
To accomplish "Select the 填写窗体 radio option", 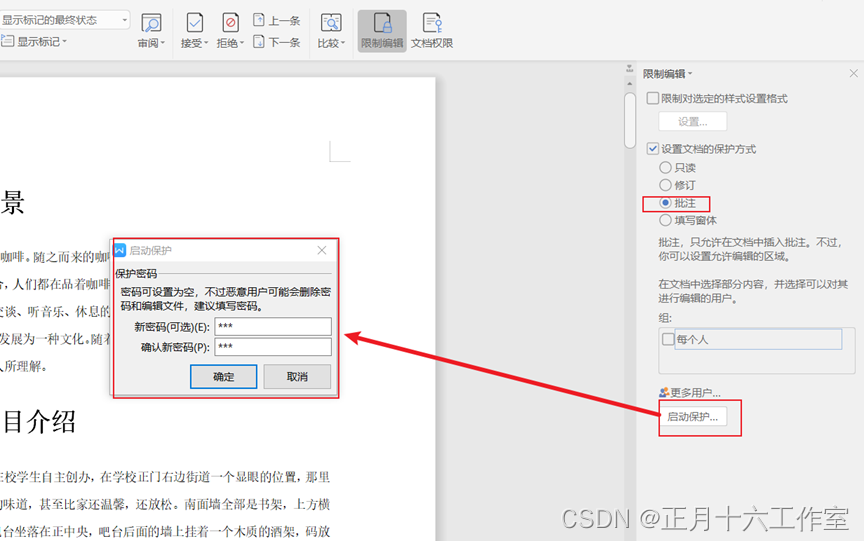I will 665,220.
